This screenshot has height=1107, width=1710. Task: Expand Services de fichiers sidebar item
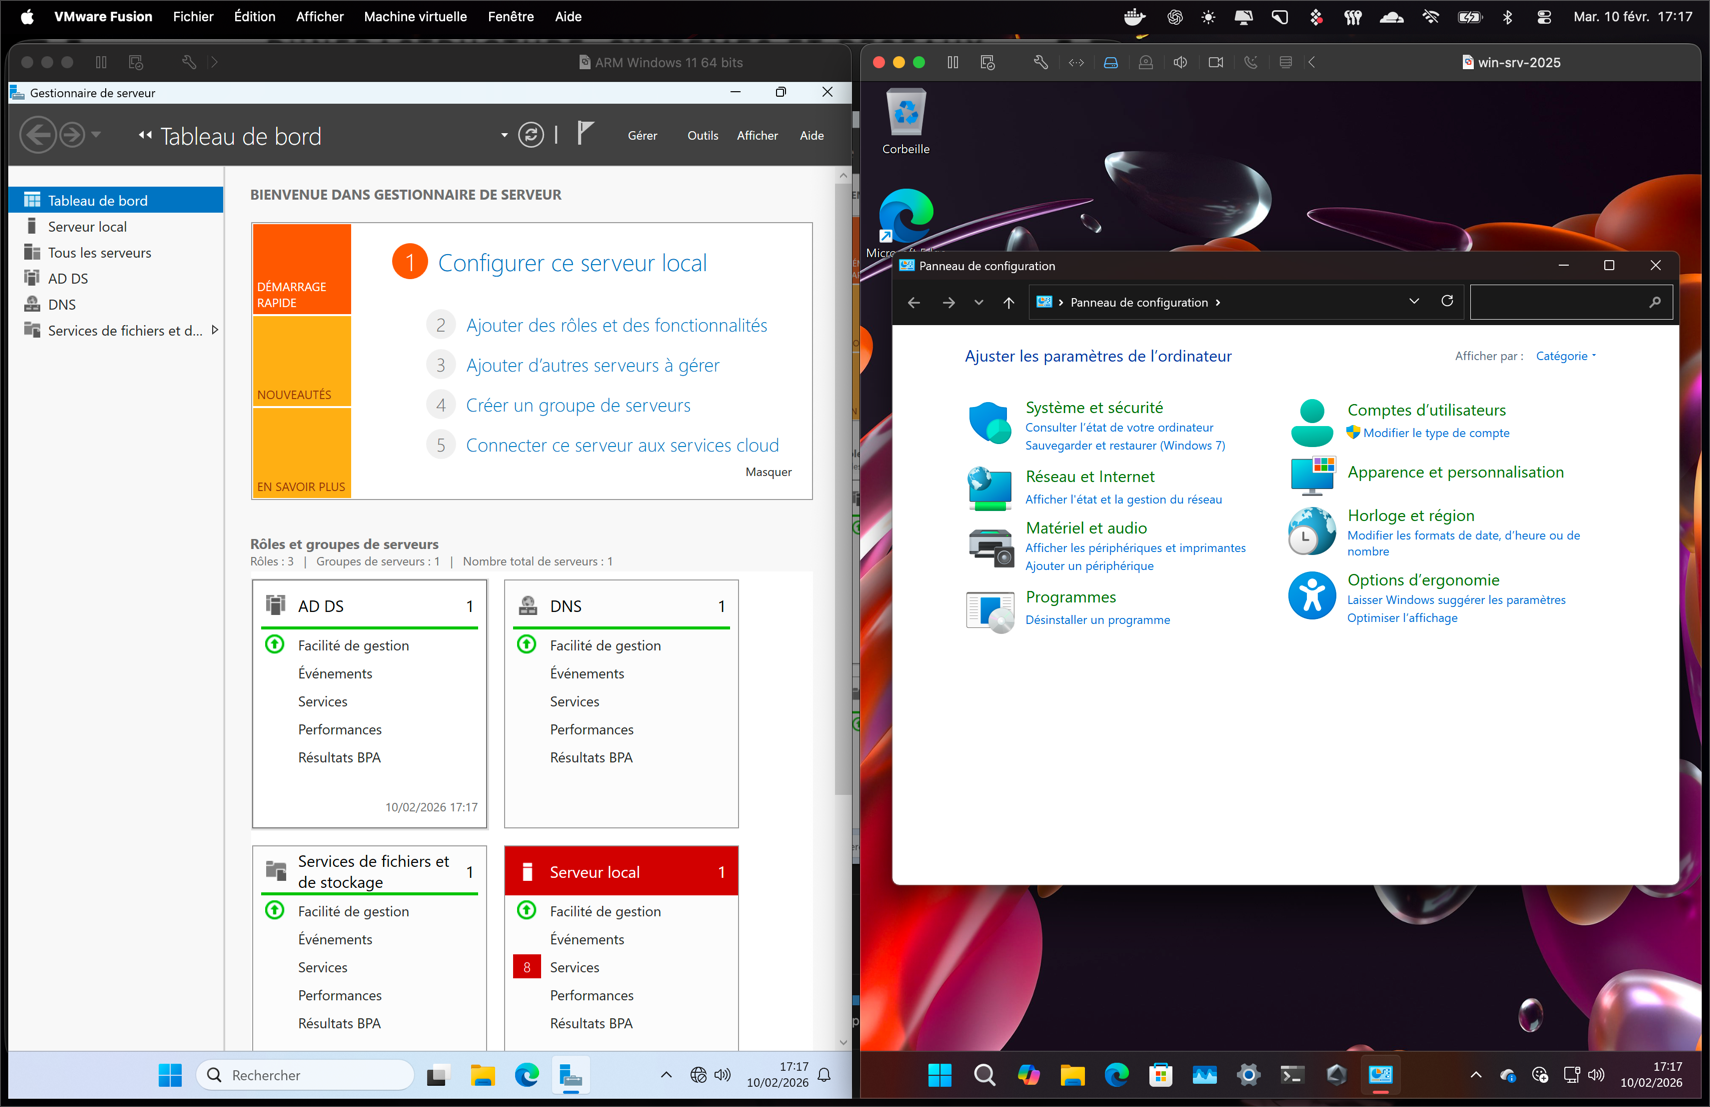click(214, 330)
